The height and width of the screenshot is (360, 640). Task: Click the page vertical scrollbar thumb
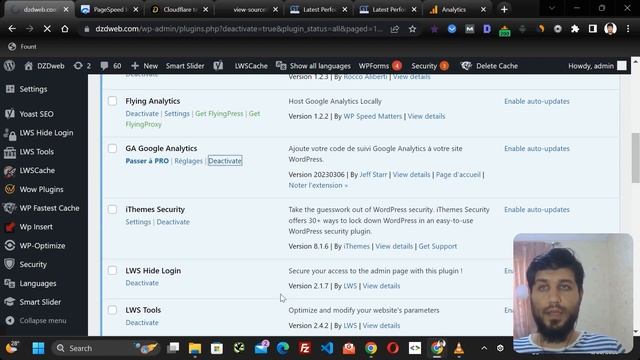click(x=636, y=158)
